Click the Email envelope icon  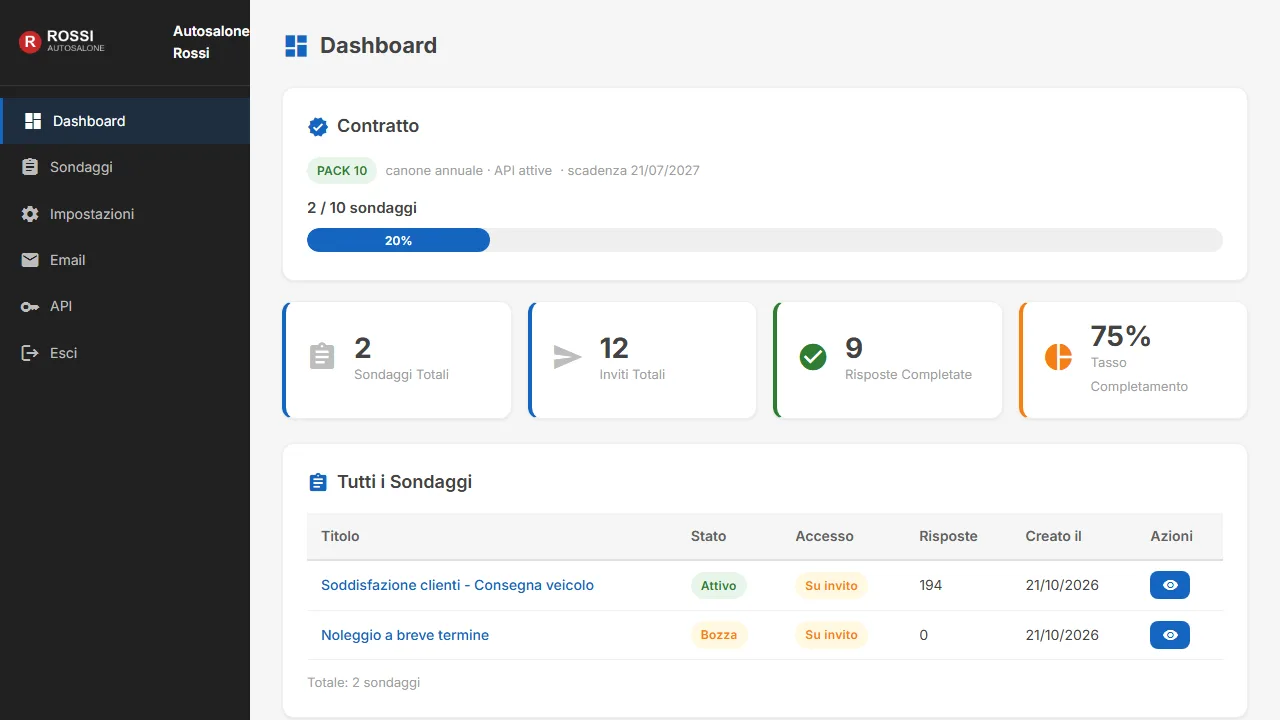[30, 260]
